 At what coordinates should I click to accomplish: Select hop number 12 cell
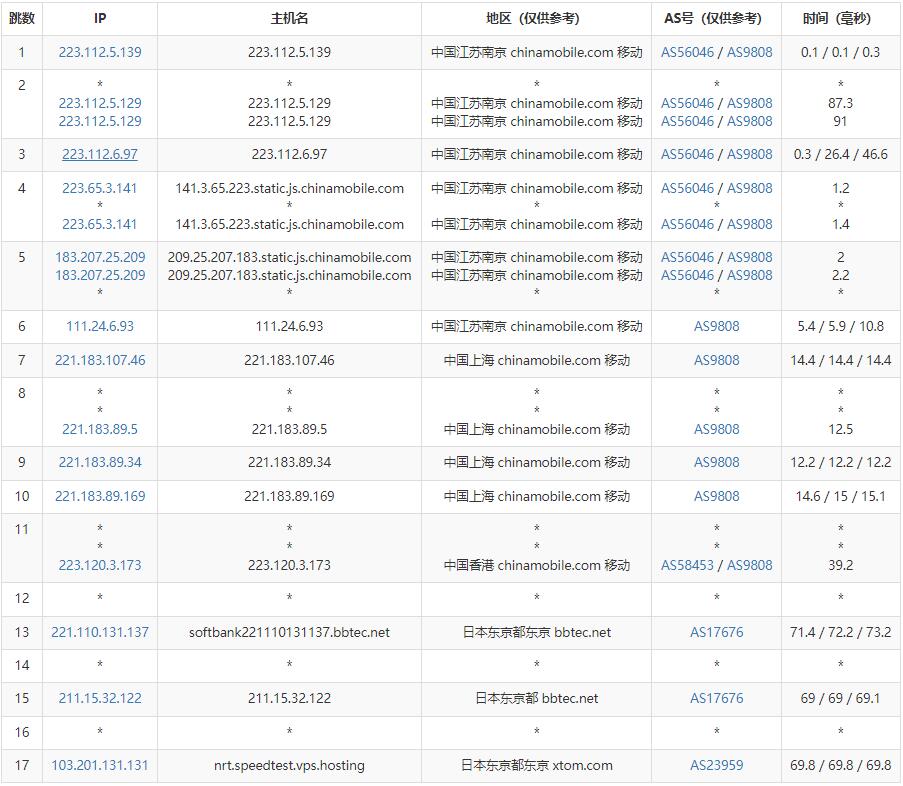click(x=22, y=598)
